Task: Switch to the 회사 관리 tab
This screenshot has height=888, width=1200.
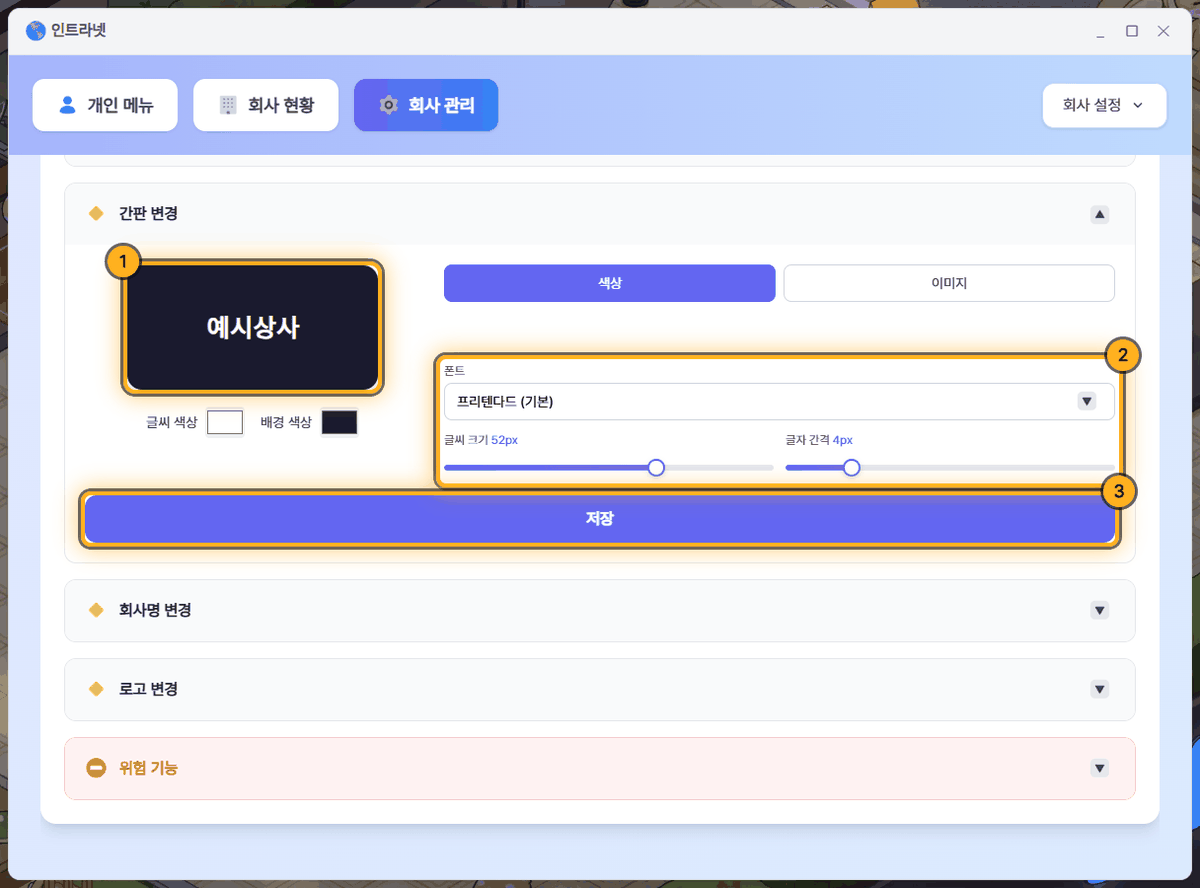Action: pos(426,105)
